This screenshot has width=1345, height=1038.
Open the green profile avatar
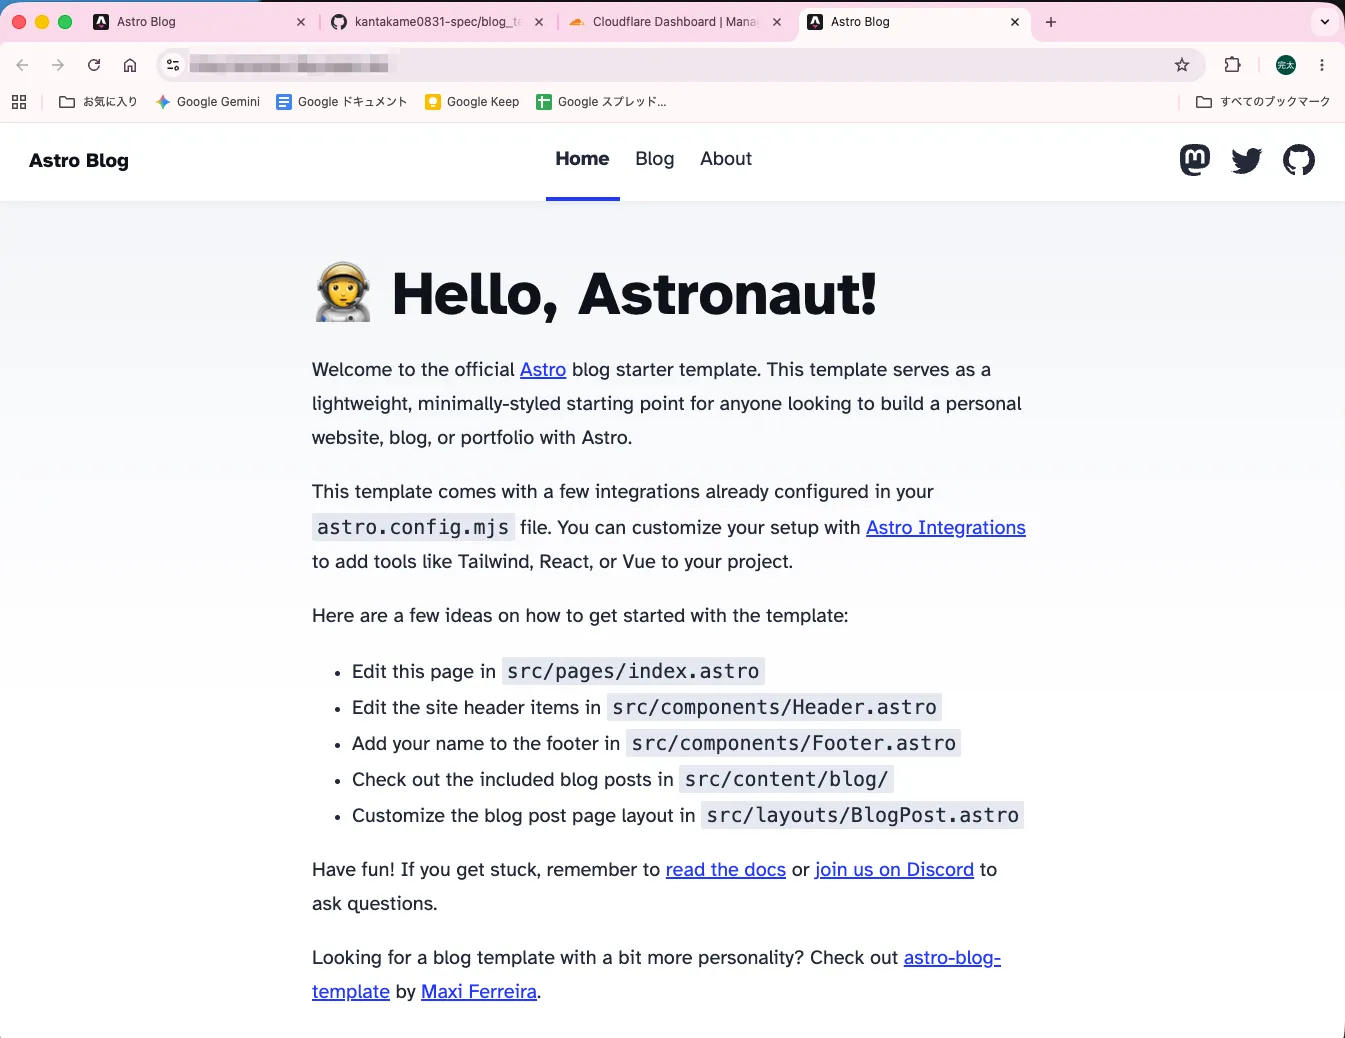coord(1286,65)
